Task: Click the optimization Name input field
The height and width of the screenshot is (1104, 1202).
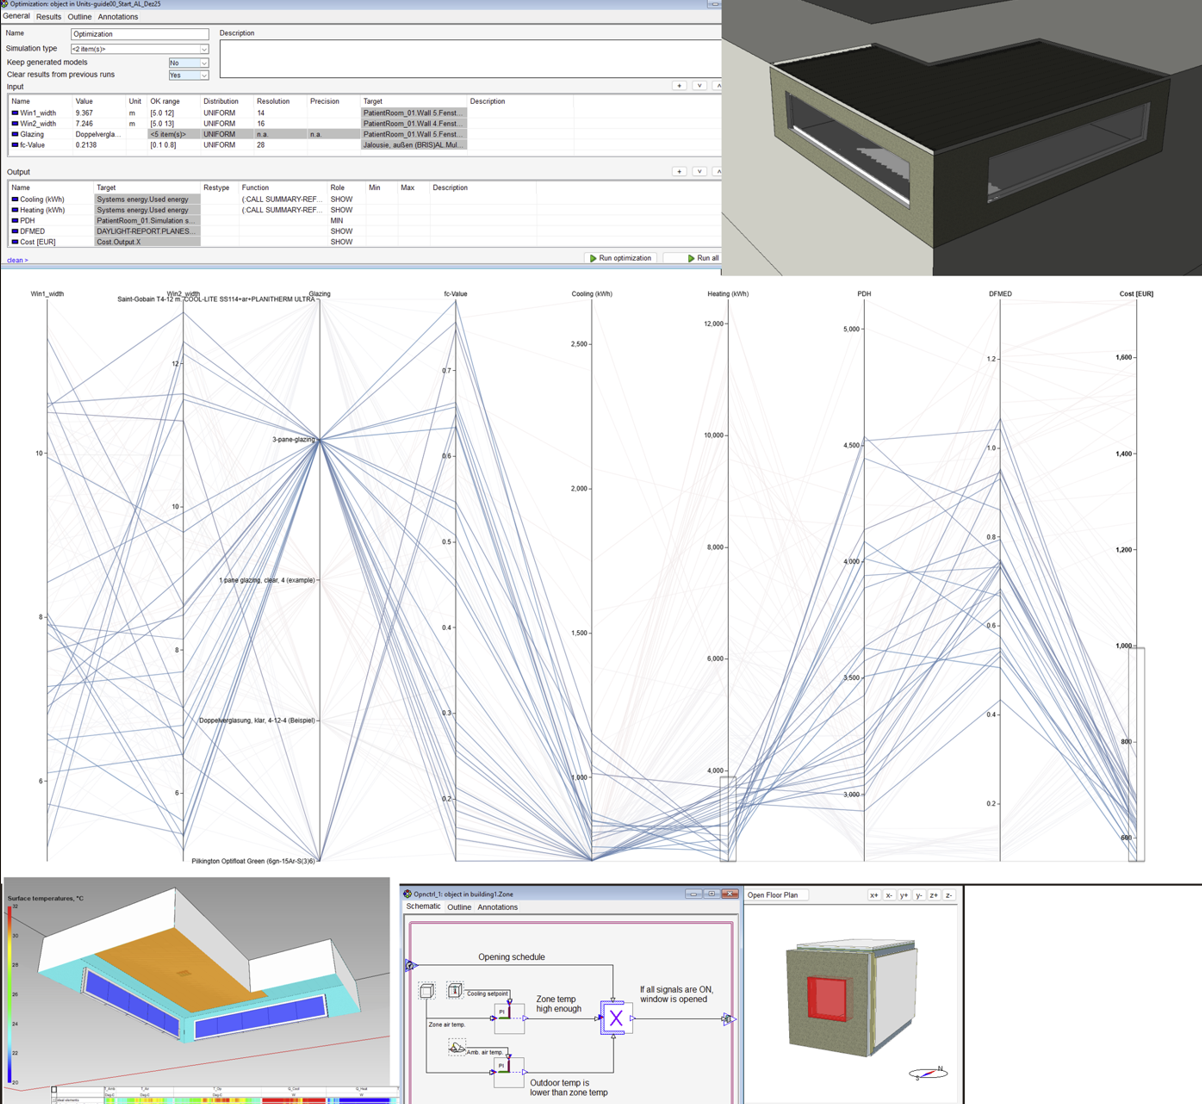Action: point(140,34)
